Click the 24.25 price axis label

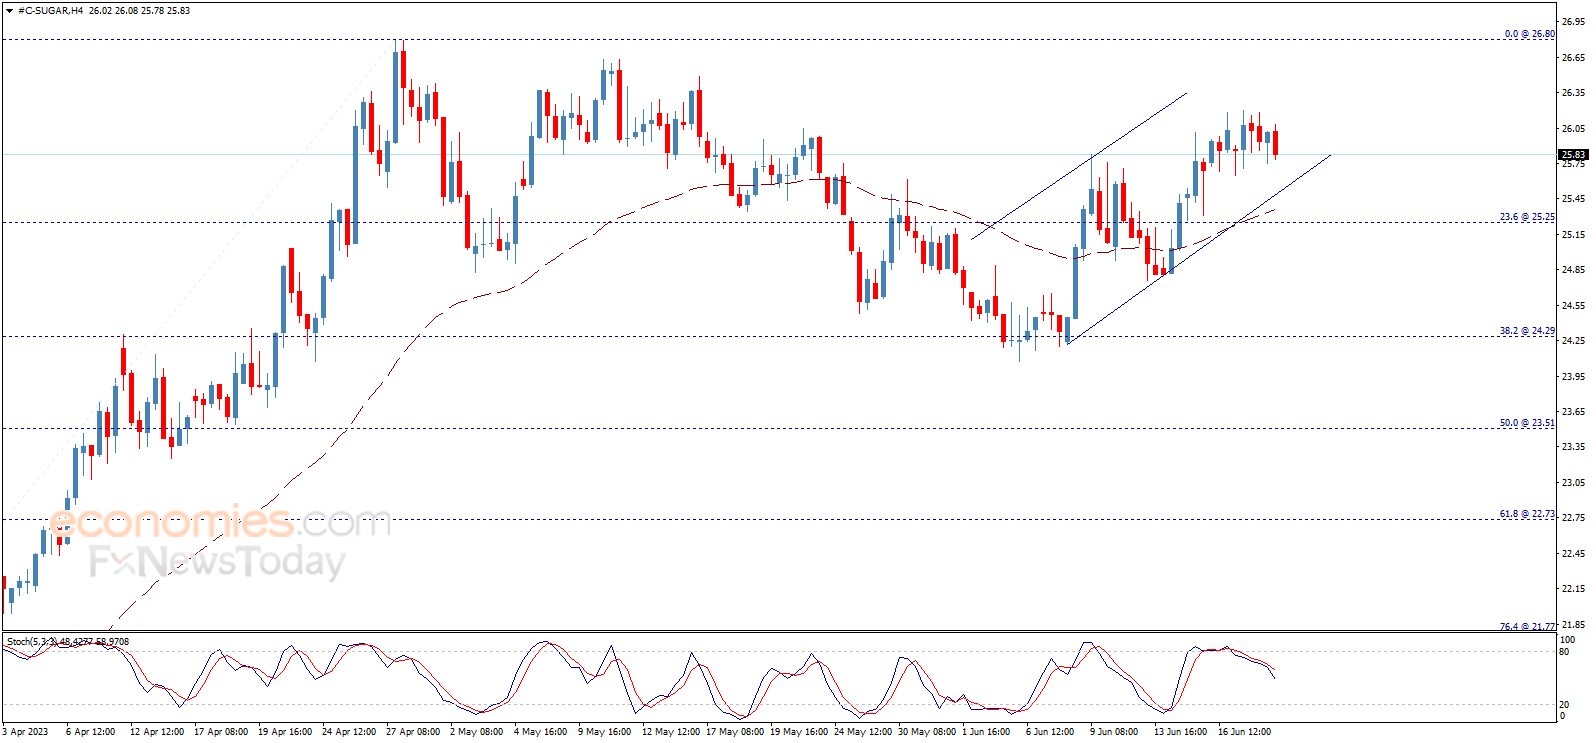[1574, 340]
